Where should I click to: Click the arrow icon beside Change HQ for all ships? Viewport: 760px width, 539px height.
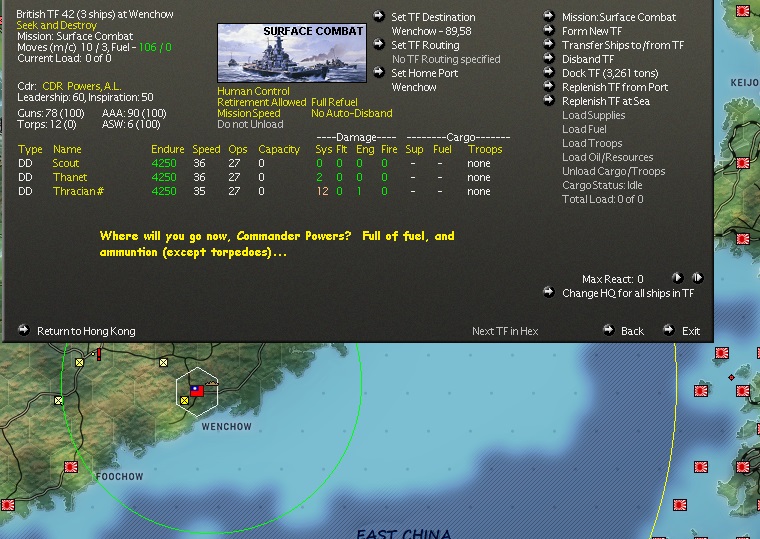coord(549,292)
